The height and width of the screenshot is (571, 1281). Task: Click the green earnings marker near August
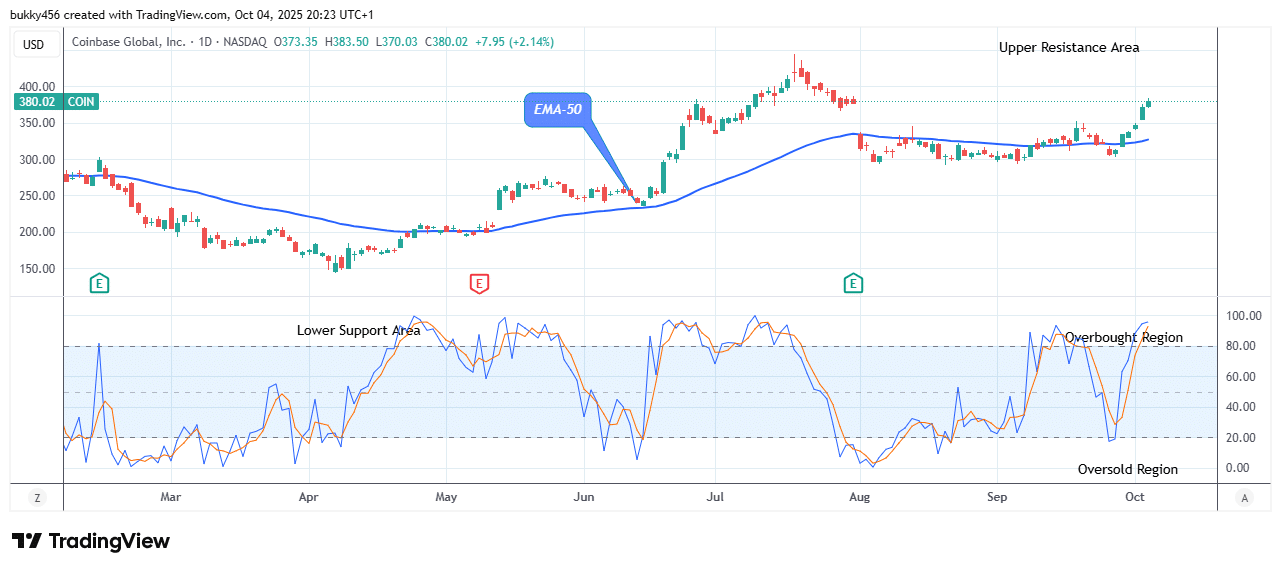click(853, 284)
